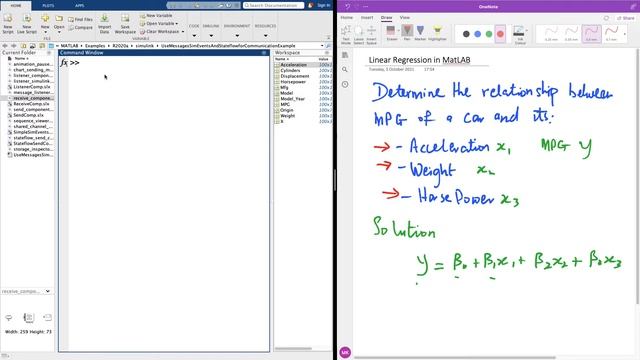The width and height of the screenshot is (640, 360).
Task: Pick the blue ink color
Action: tap(478, 34)
